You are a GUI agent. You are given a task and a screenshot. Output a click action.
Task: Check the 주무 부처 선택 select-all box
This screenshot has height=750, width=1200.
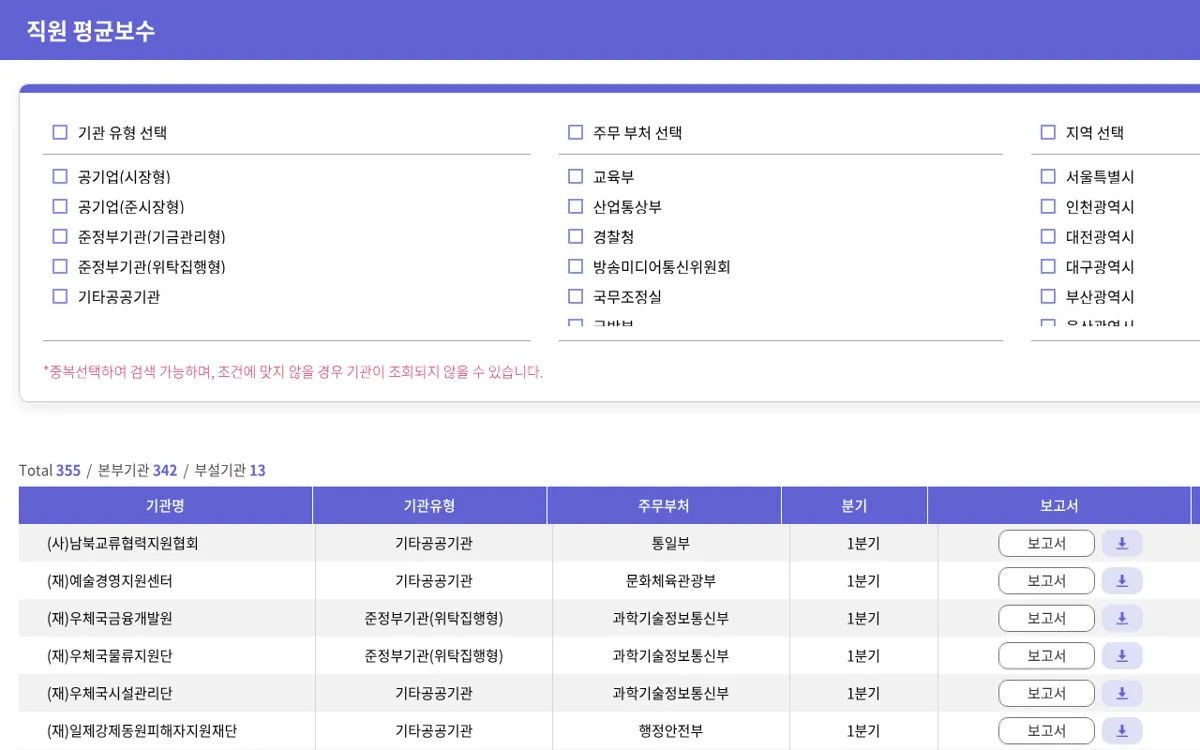tap(575, 132)
